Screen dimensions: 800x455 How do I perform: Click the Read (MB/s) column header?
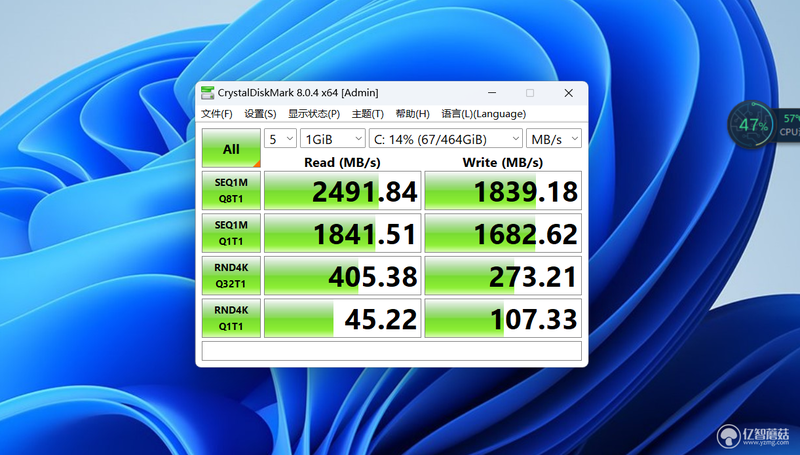click(342, 162)
